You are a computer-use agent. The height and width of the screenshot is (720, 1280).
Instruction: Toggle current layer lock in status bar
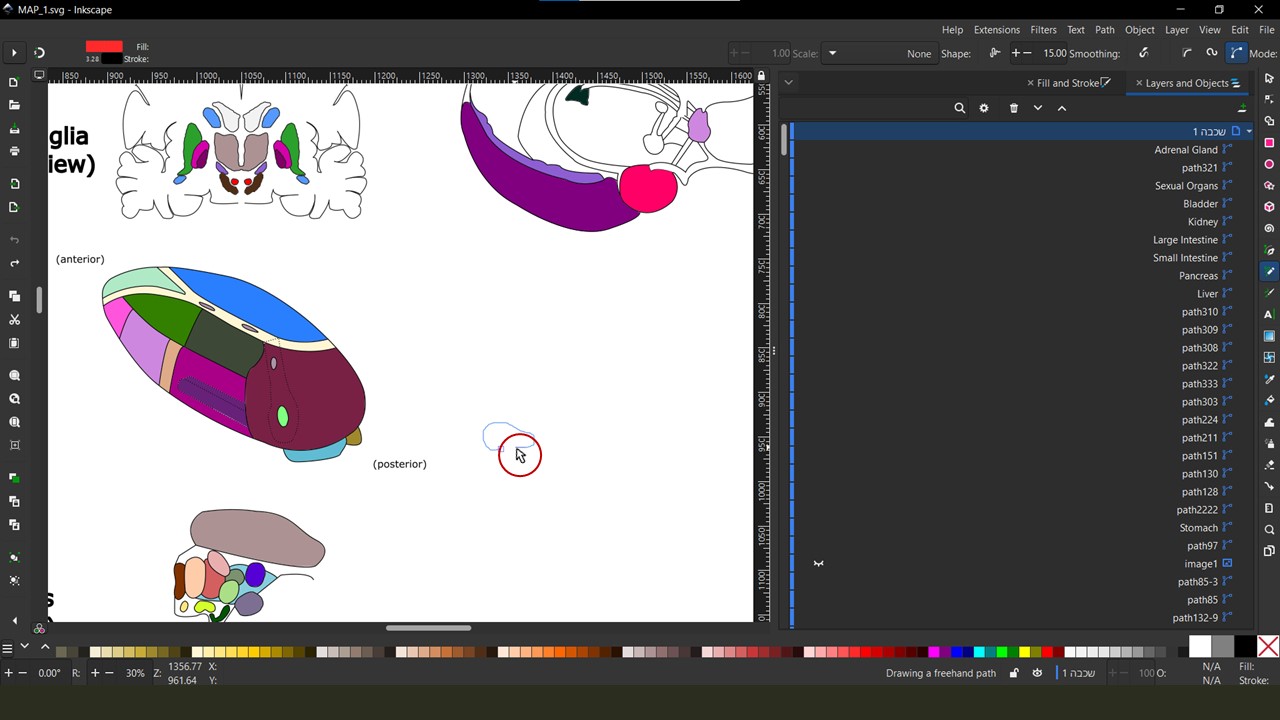point(1013,673)
